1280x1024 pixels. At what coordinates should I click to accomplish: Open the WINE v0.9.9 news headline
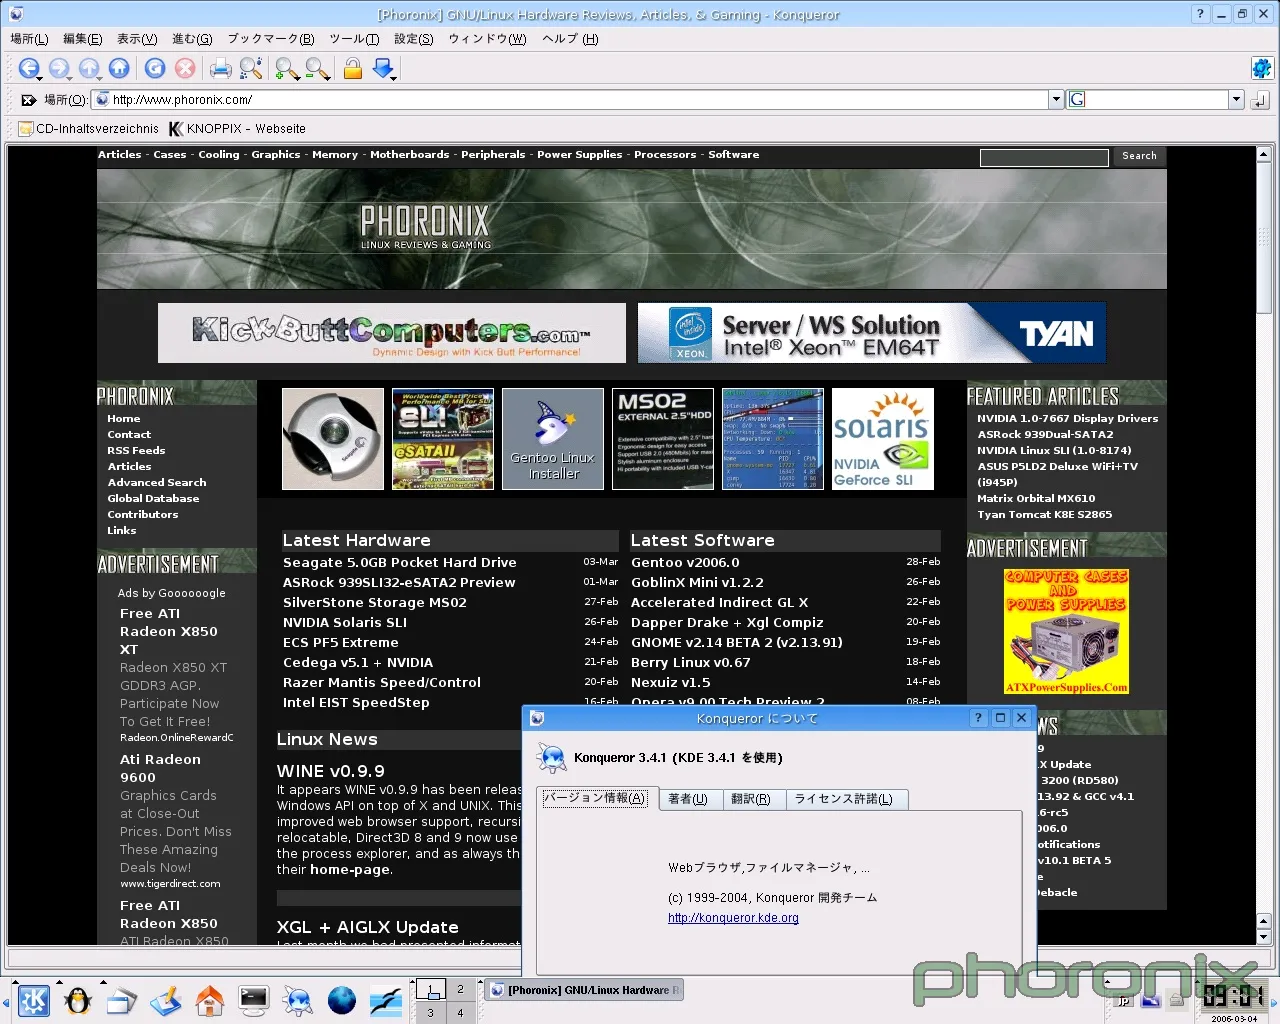click(330, 771)
